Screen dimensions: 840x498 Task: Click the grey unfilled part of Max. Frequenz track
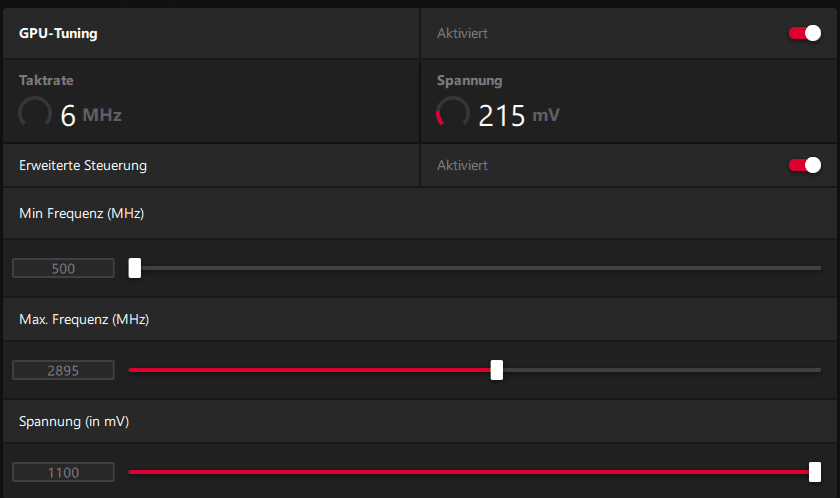tap(660, 370)
